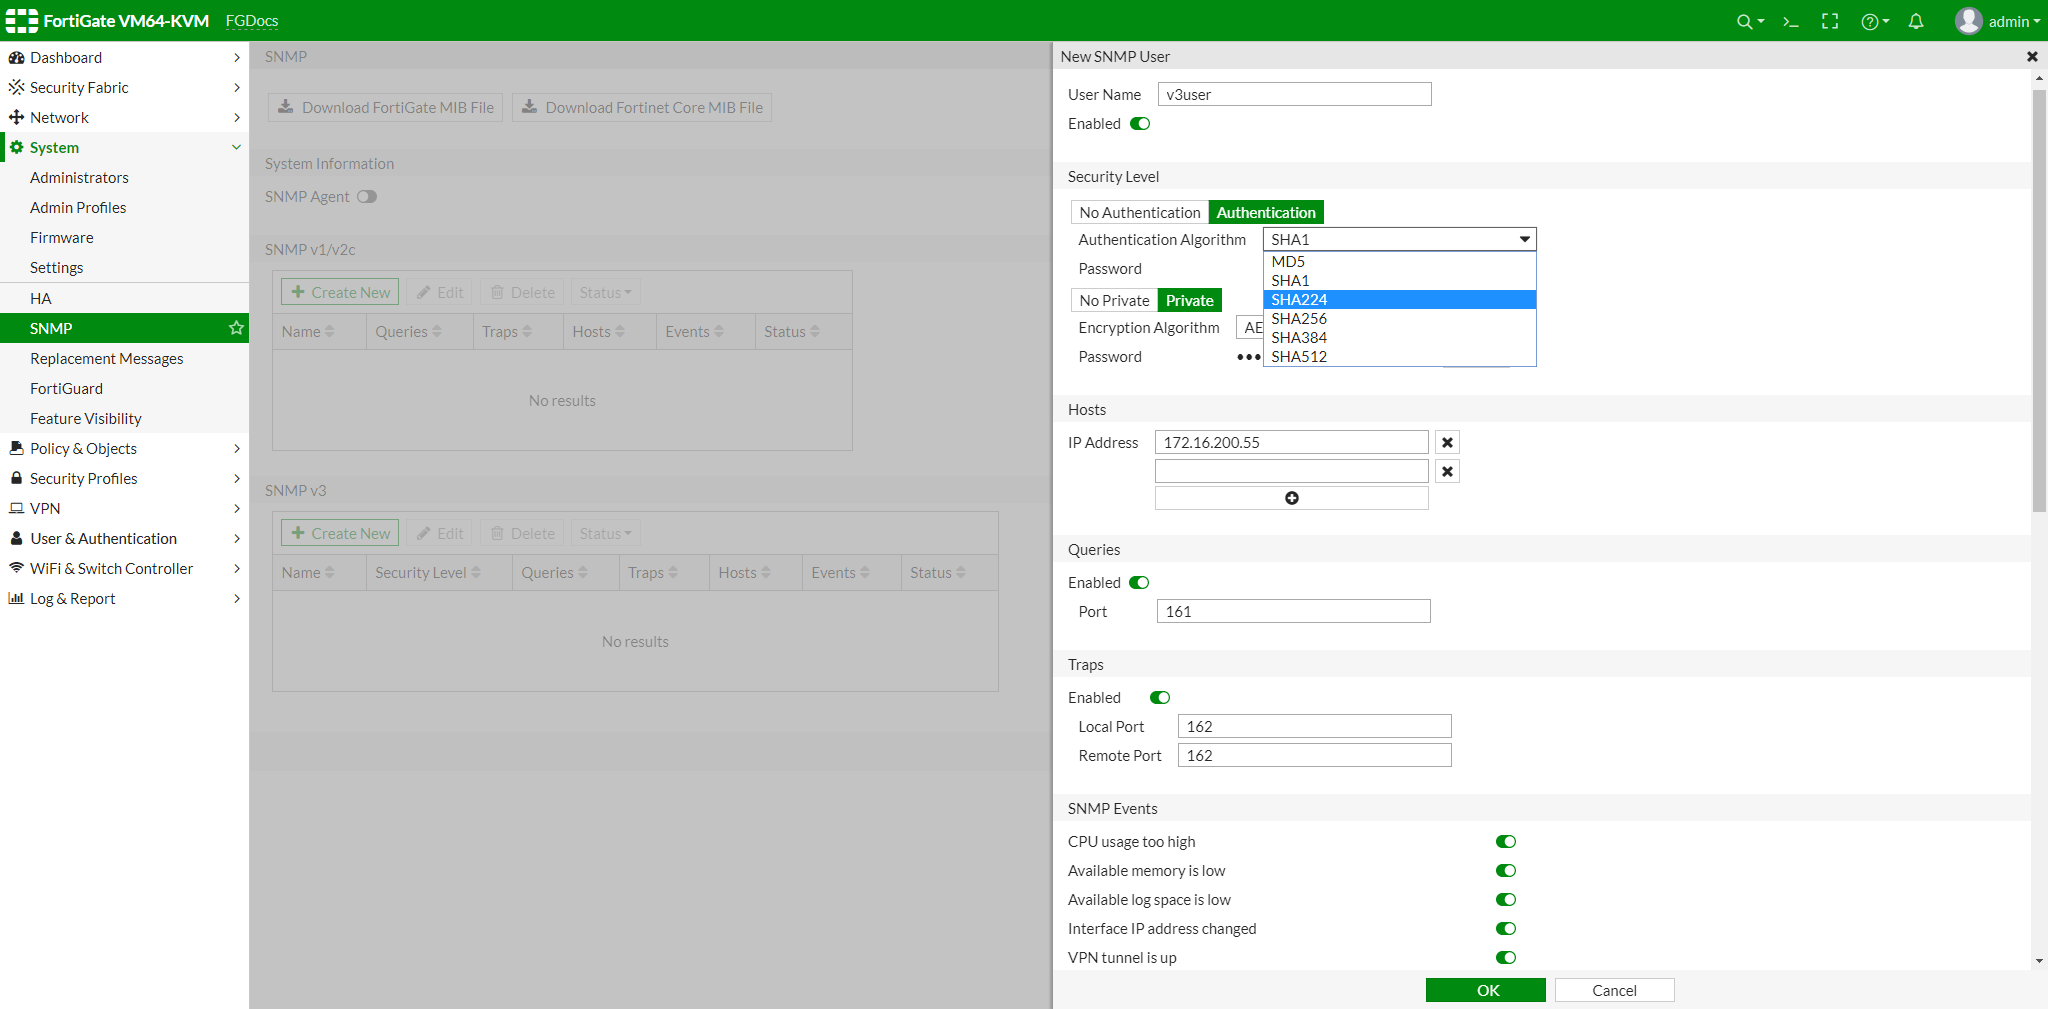Toggle VPN tunnel is up event

1506,958
